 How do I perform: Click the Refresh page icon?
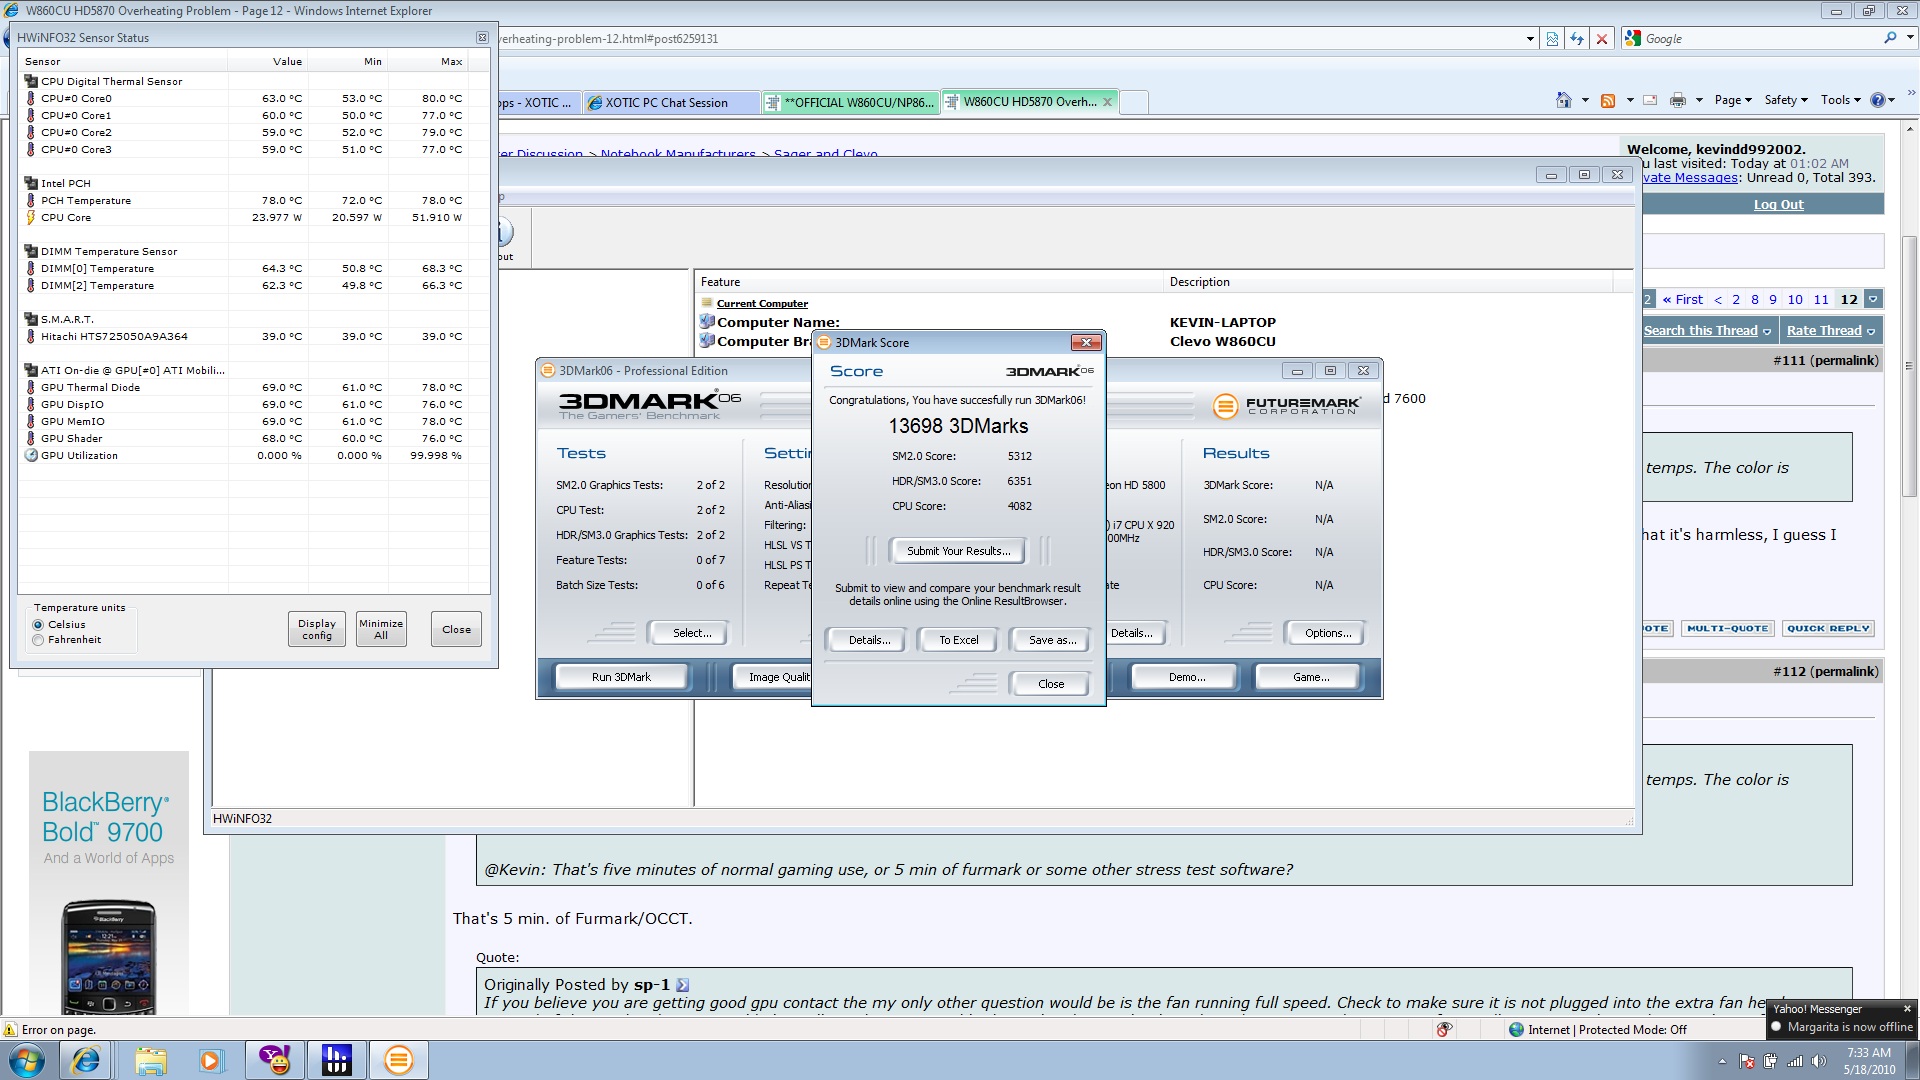pos(1577,39)
